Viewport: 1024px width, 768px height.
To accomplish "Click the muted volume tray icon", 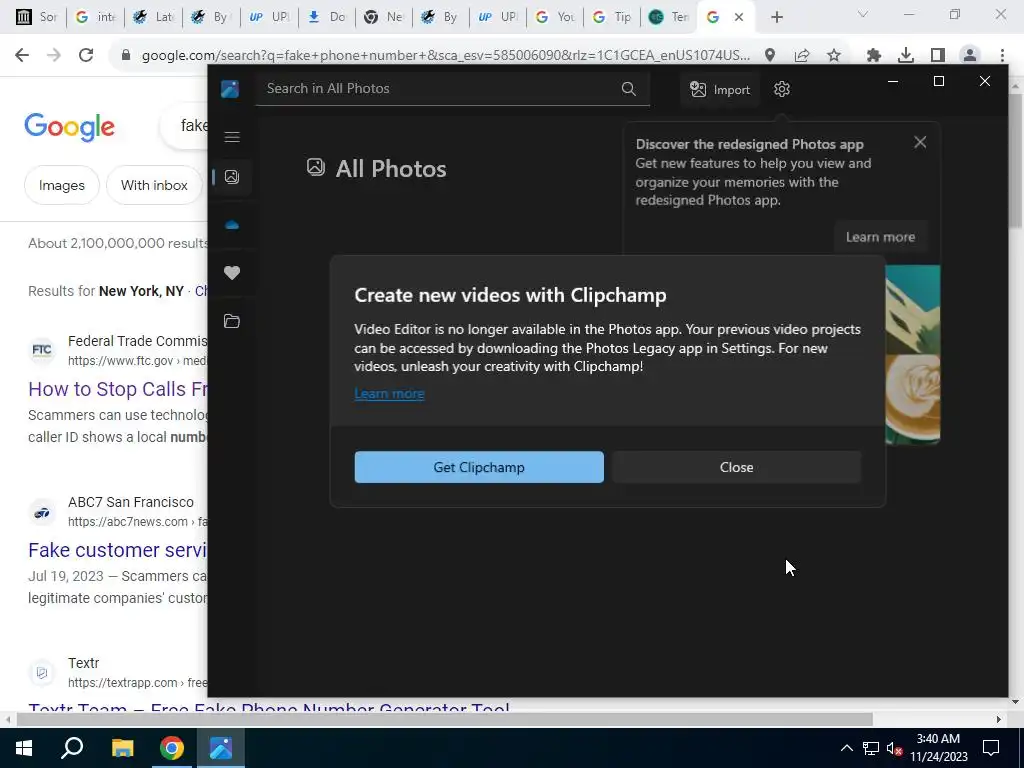I will 895,748.
